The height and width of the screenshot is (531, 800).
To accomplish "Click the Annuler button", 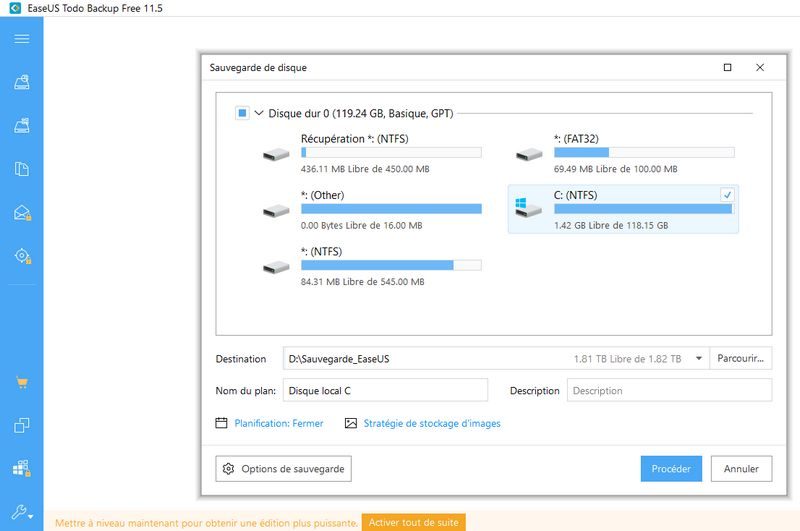I will click(741, 468).
